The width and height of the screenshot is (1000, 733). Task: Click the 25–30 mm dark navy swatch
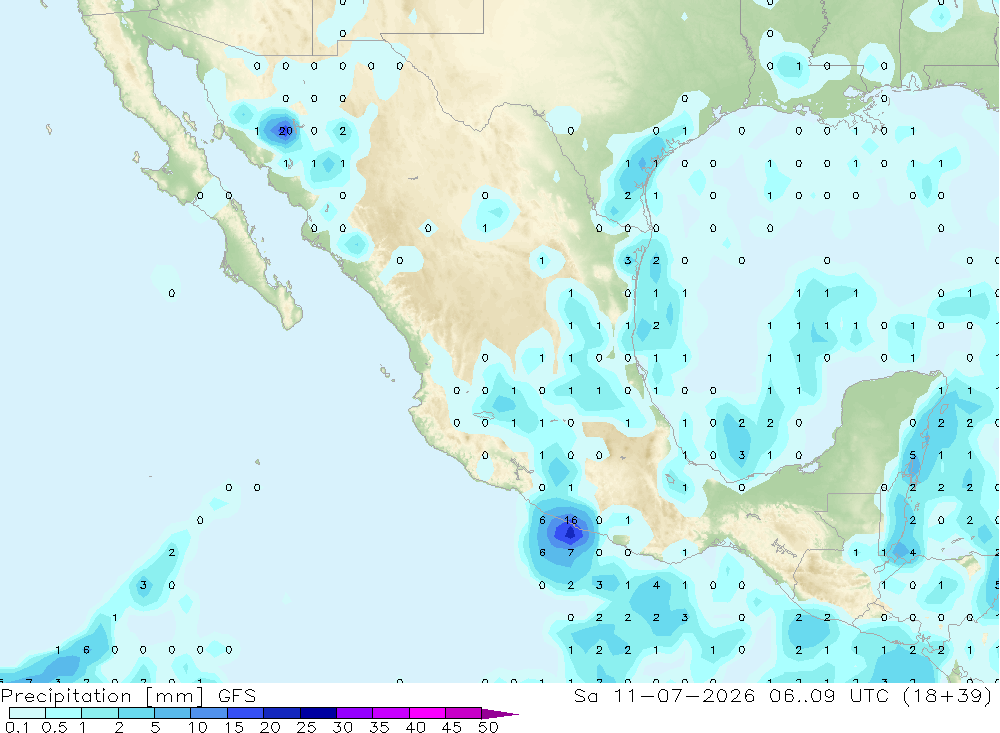(318, 713)
